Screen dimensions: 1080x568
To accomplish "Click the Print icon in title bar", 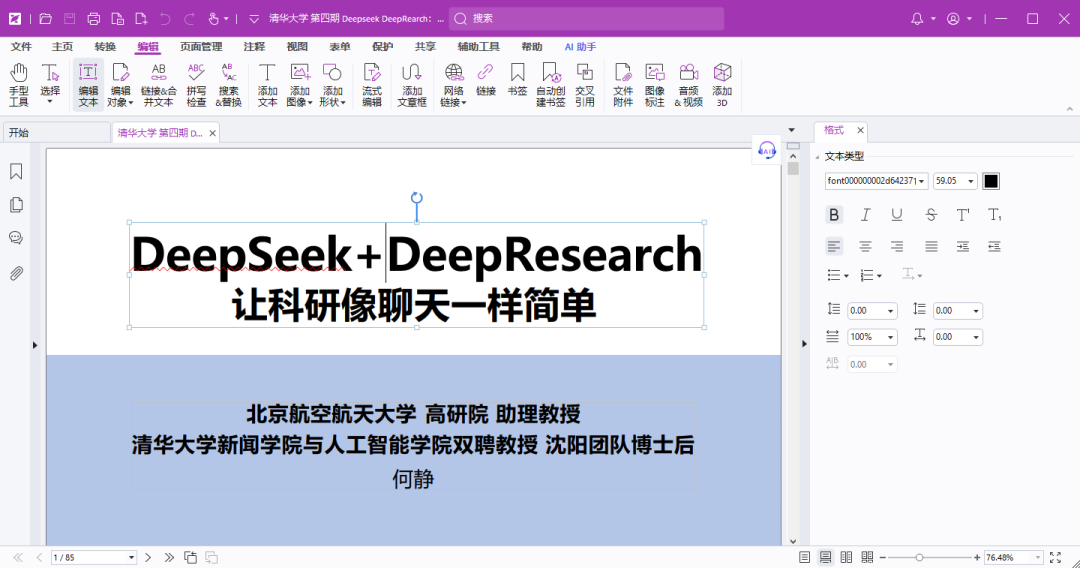I will [x=94, y=19].
